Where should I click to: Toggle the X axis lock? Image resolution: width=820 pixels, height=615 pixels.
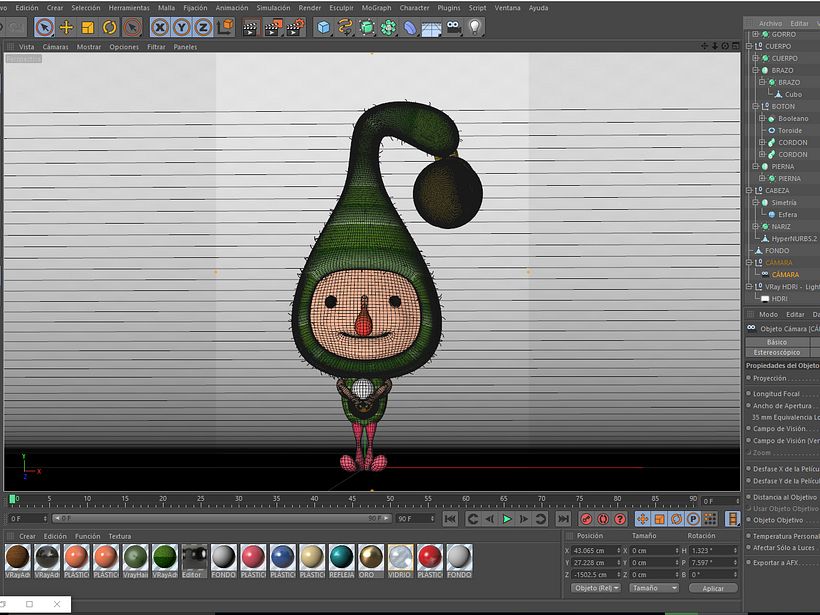click(160, 27)
